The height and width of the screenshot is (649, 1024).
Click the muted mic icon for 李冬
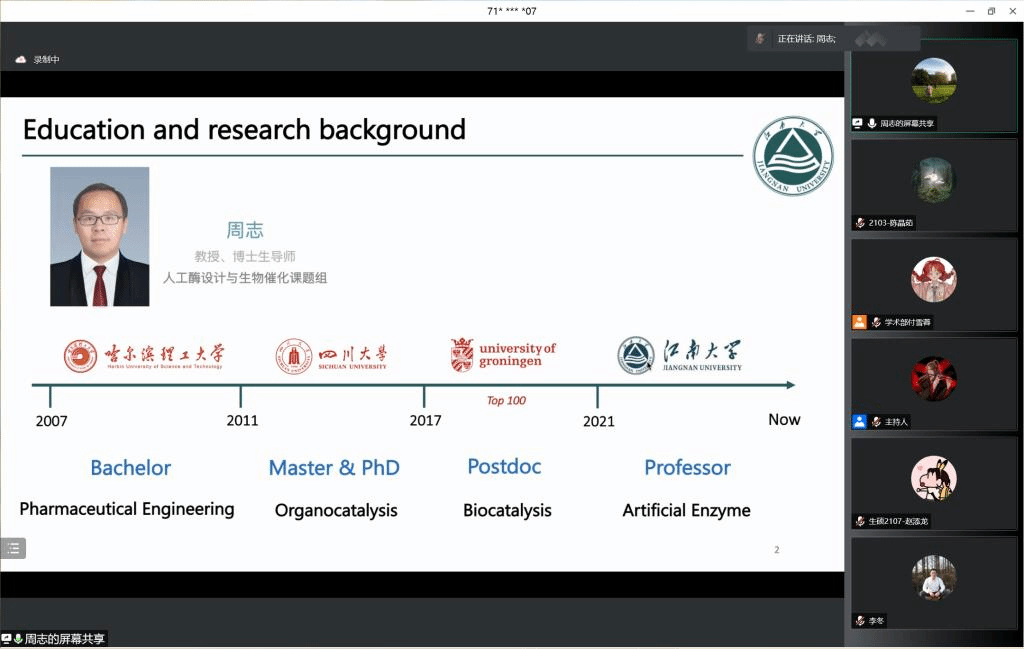(x=860, y=621)
